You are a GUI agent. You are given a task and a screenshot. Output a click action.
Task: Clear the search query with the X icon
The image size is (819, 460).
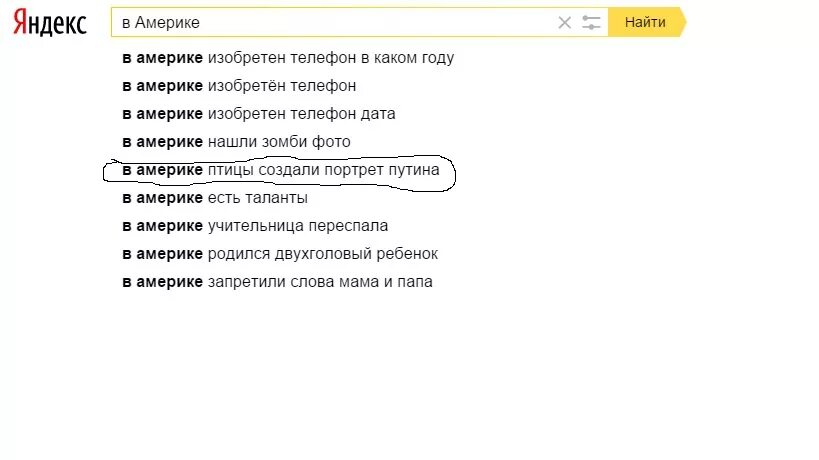[564, 22]
